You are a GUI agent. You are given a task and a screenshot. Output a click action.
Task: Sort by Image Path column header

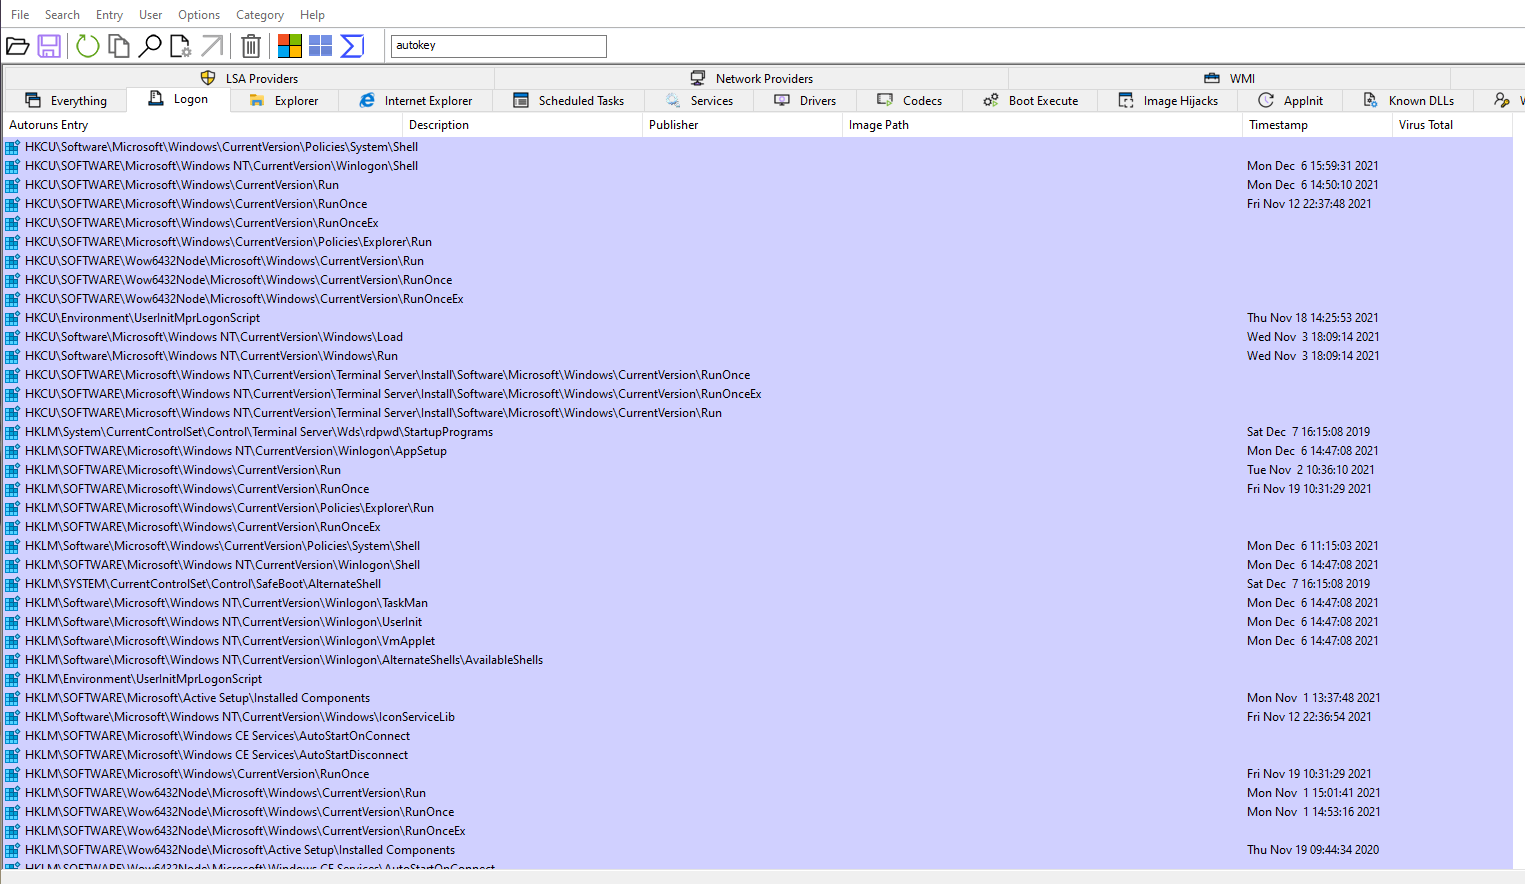(x=1042, y=125)
